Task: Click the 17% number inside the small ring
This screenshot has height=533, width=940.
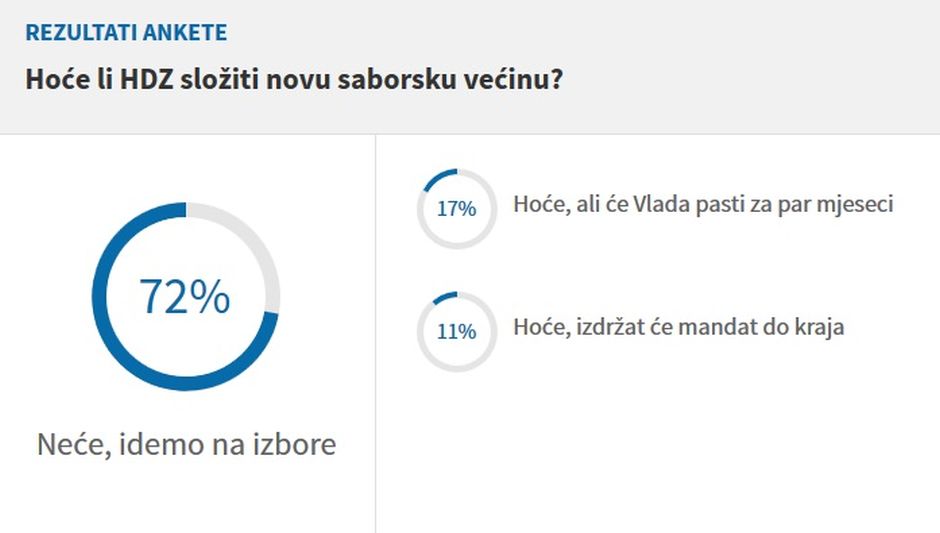Action: pos(456,209)
